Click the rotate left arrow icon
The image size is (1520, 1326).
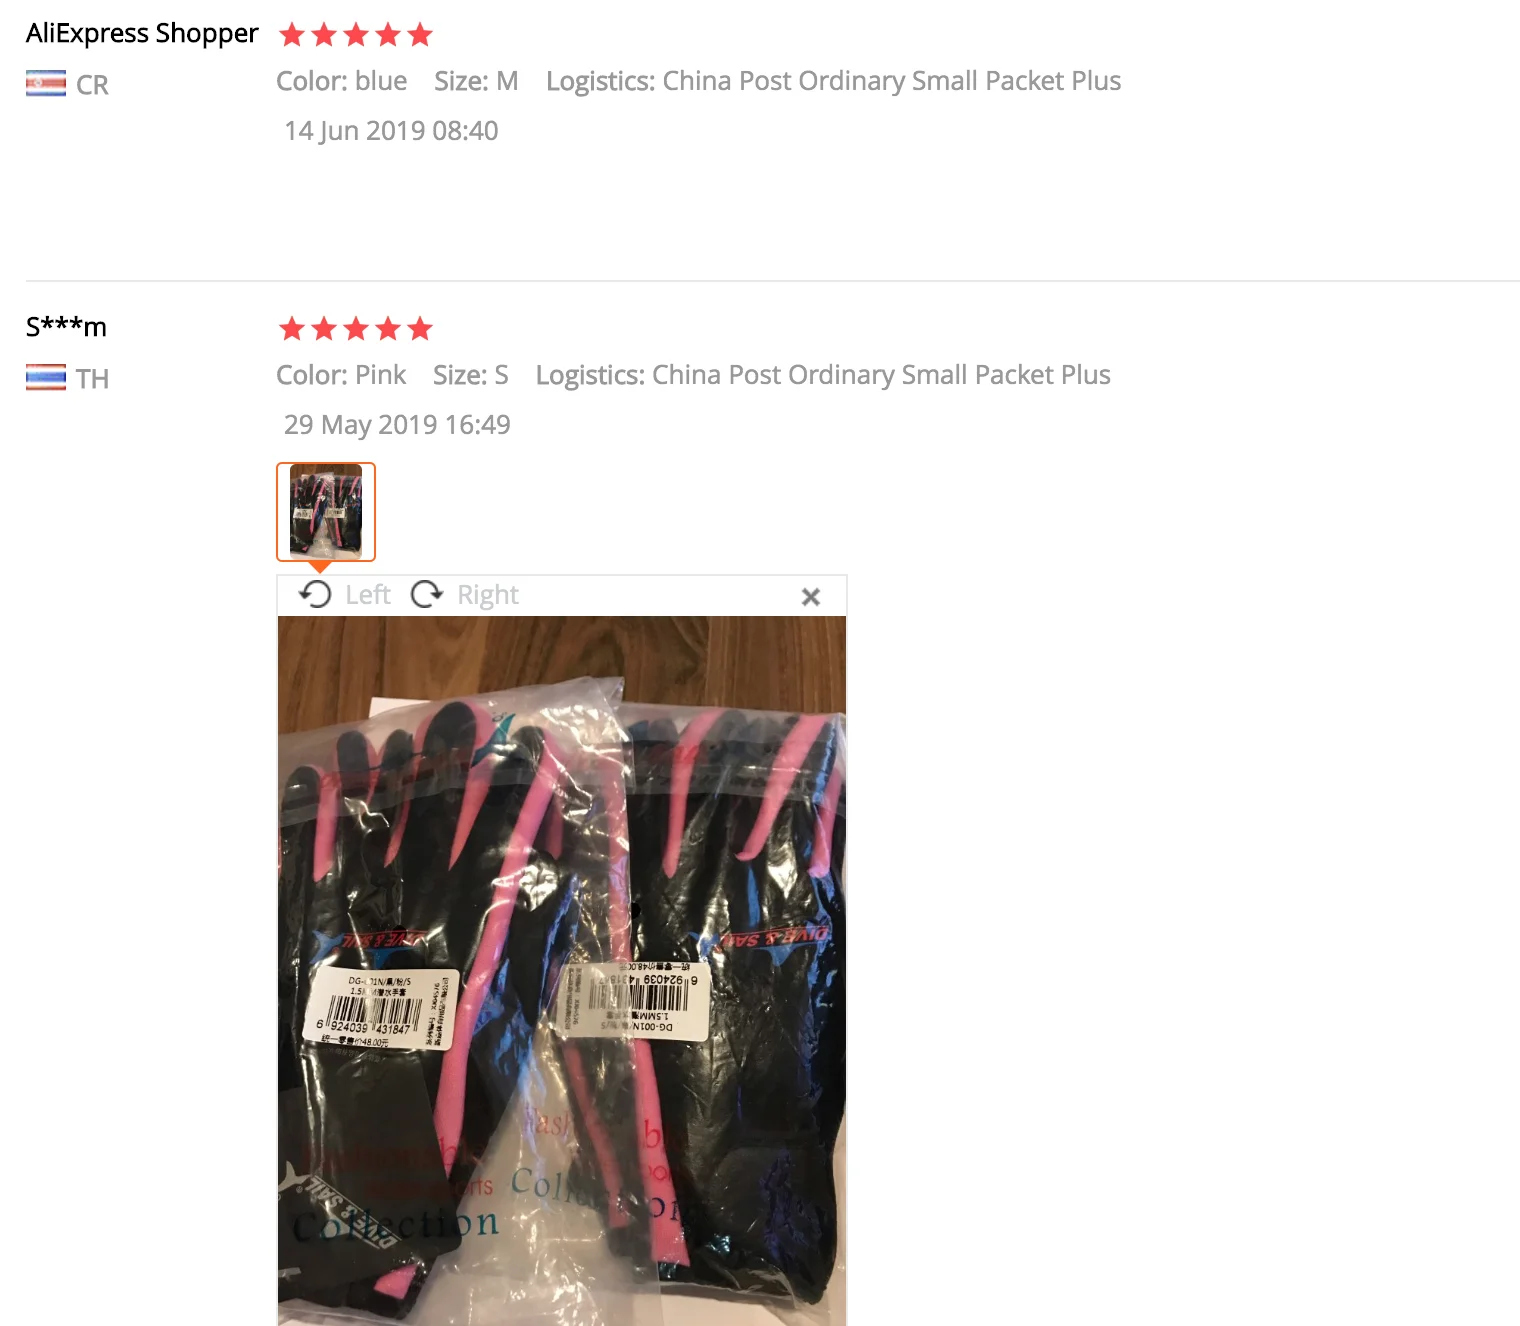tap(315, 594)
